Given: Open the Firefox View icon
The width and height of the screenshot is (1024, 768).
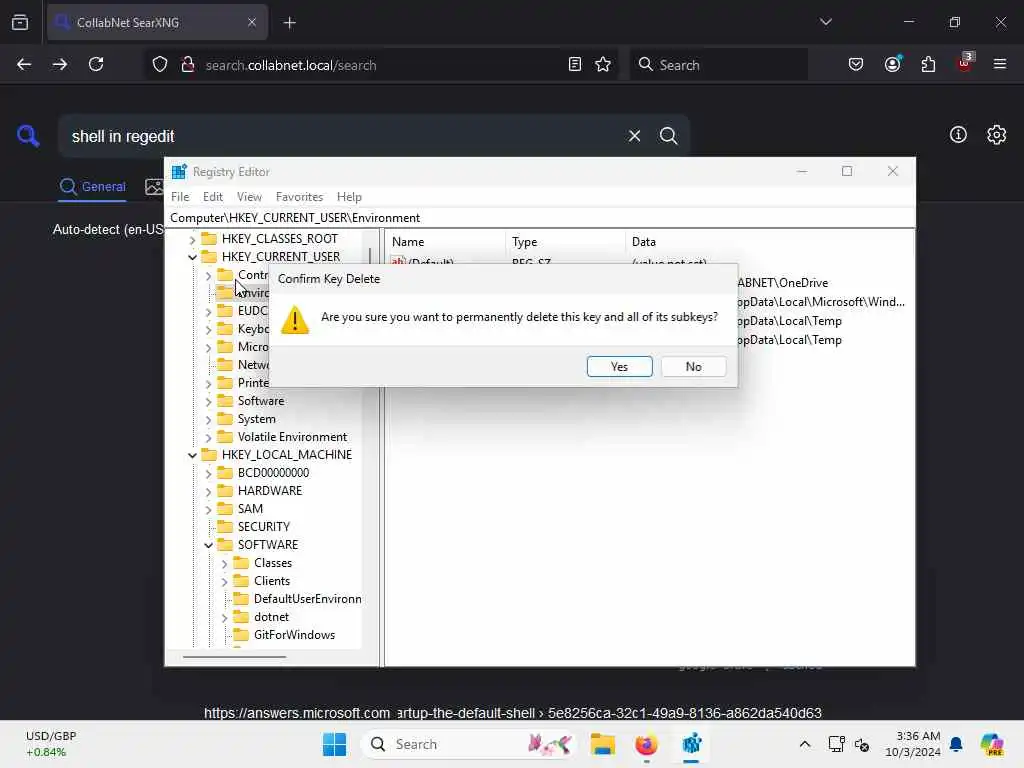Looking at the screenshot, I should [20, 23].
